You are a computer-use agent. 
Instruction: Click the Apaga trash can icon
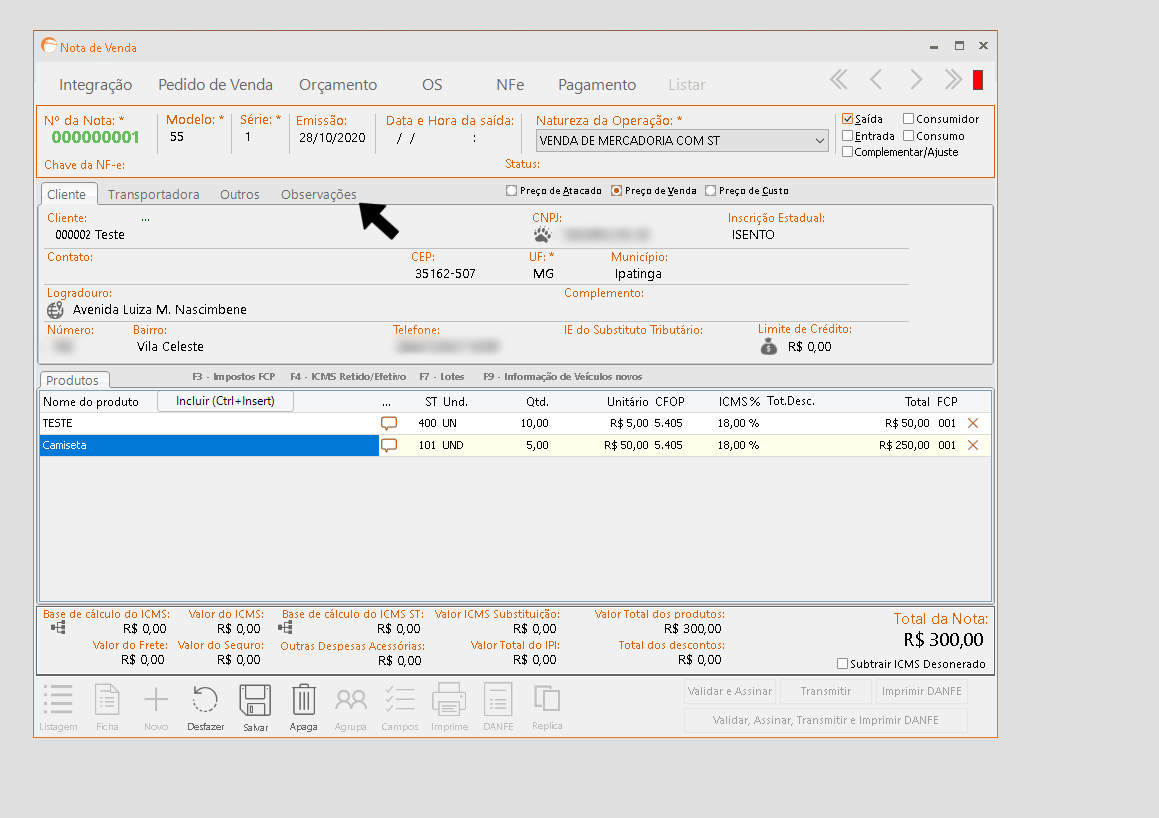point(303,700)
